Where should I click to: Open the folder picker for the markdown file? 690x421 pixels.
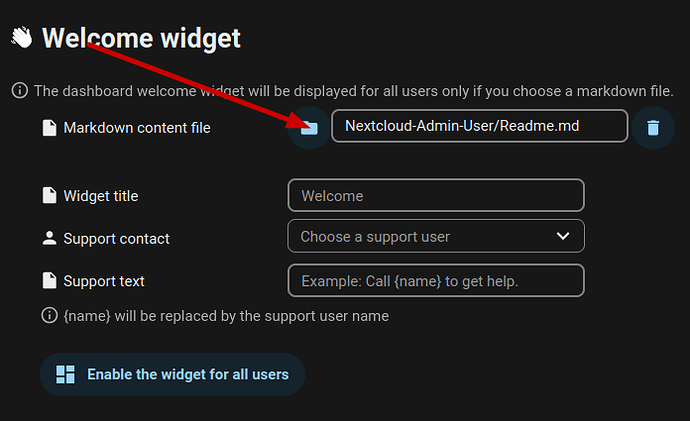pyautogui.click(x=309, y=127)
